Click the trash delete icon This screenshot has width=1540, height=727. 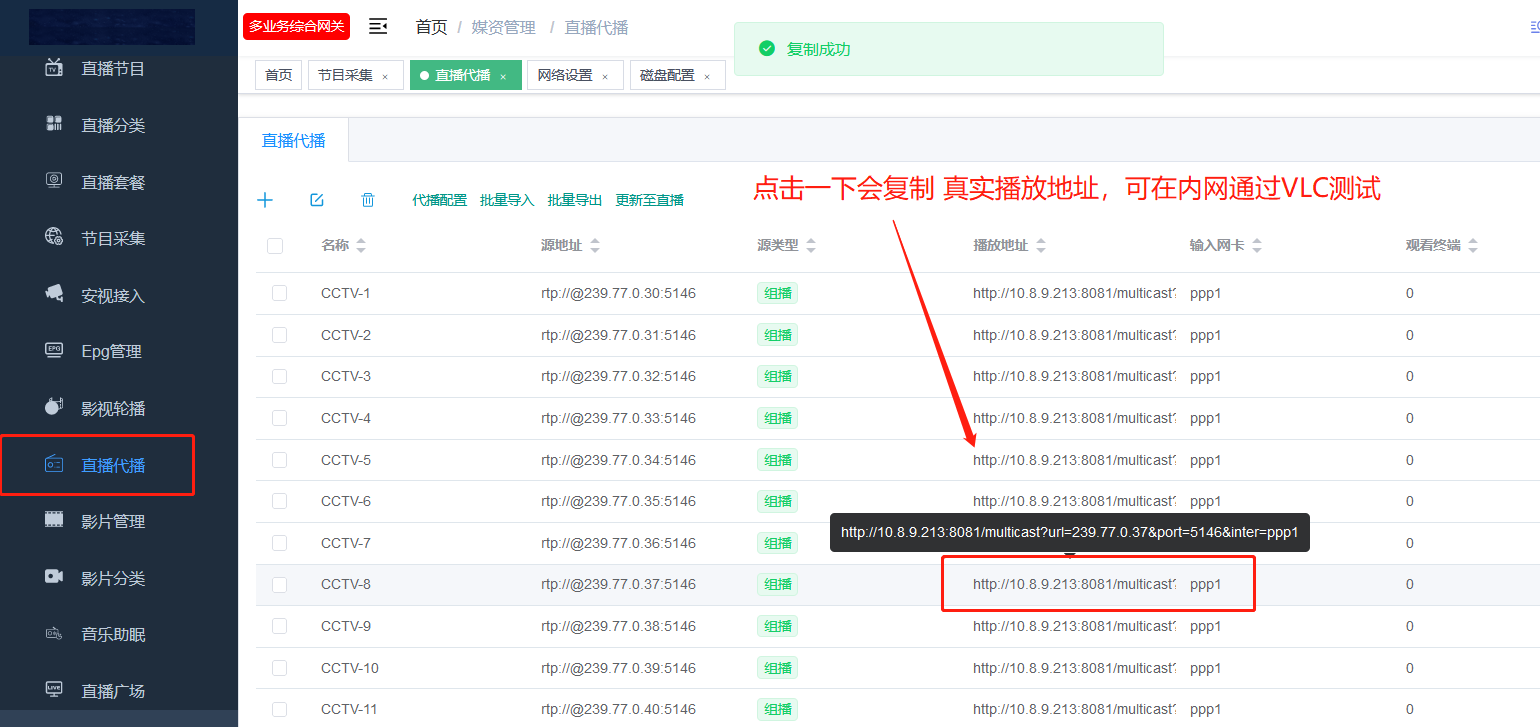368,200
